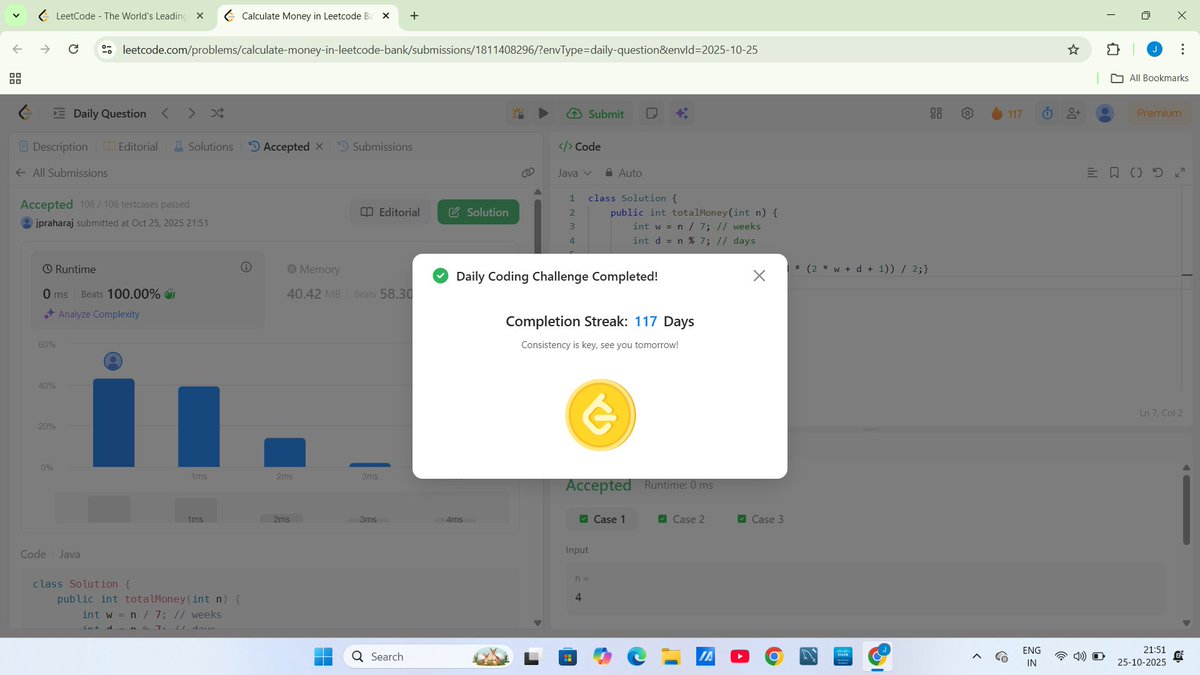Click the Submit button

(595, 113)
